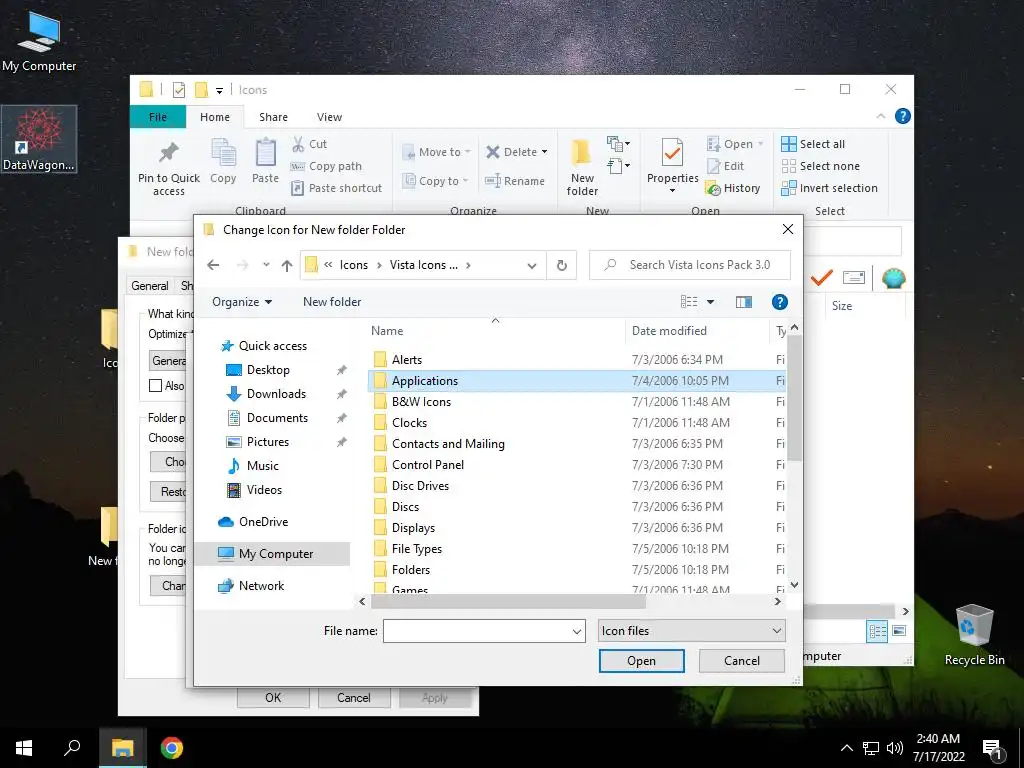
Task: Select the Control Panel folder row
Action: tap(577, 464)
